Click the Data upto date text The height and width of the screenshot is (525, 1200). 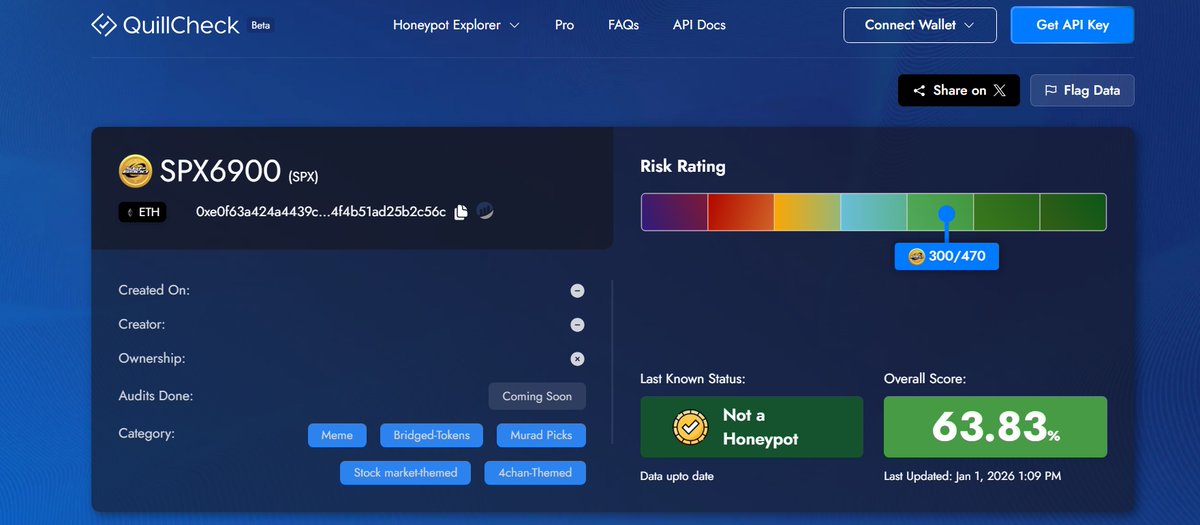tap(677, 476)
